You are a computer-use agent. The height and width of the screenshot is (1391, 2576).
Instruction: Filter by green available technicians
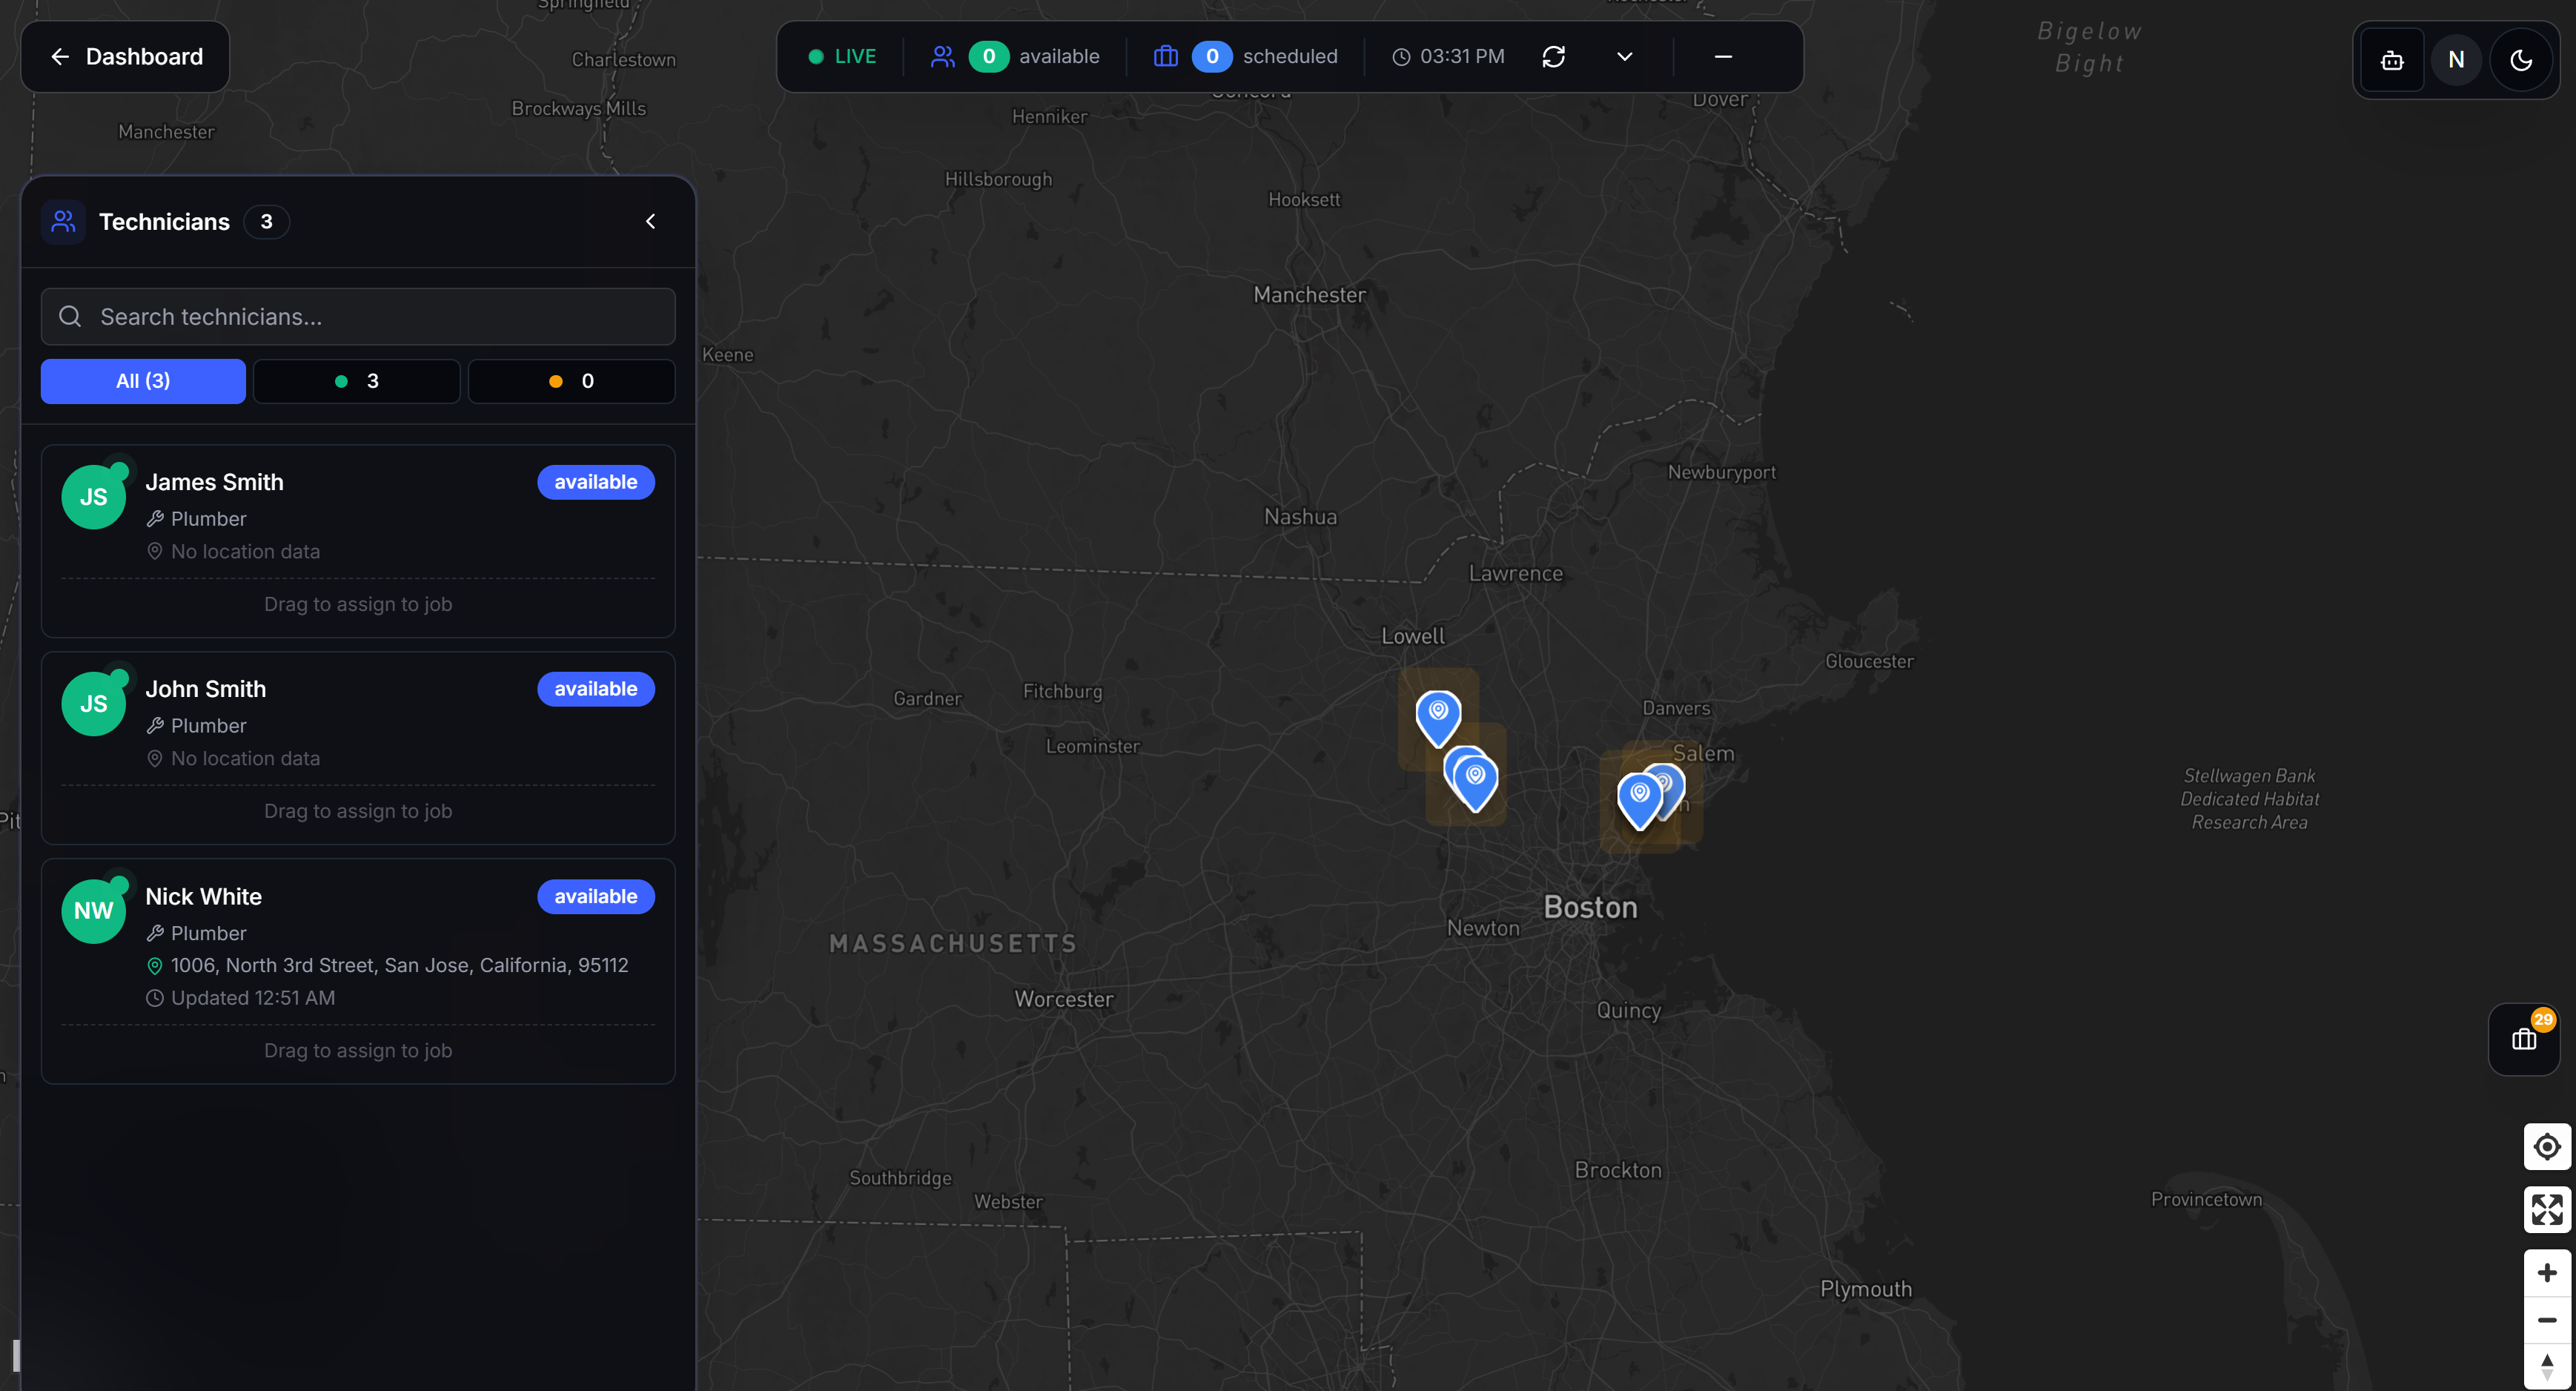(356, 381)
